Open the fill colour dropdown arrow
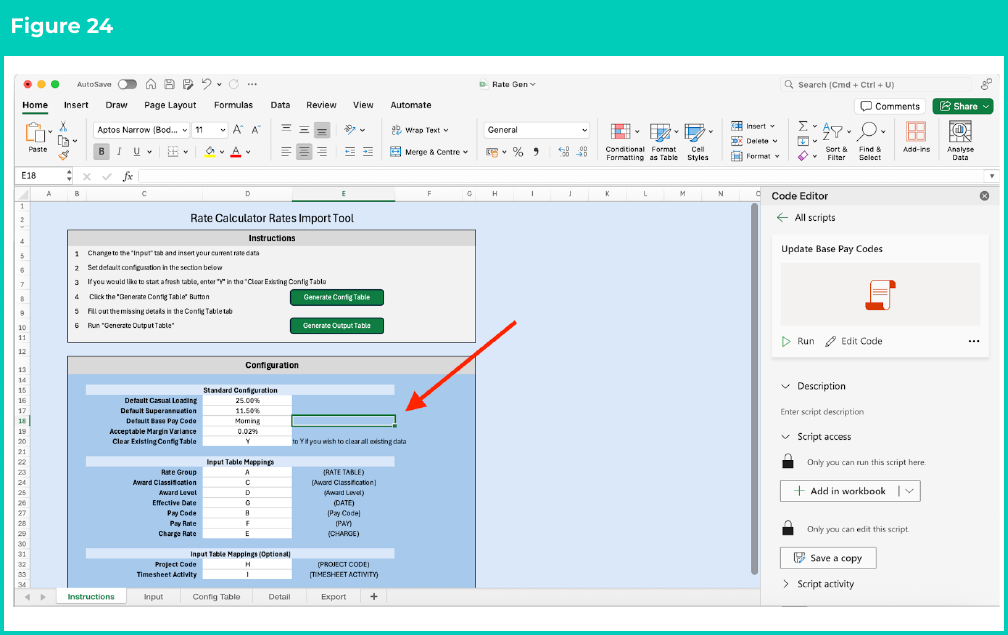1008x635 pixels. click(222, 152)
